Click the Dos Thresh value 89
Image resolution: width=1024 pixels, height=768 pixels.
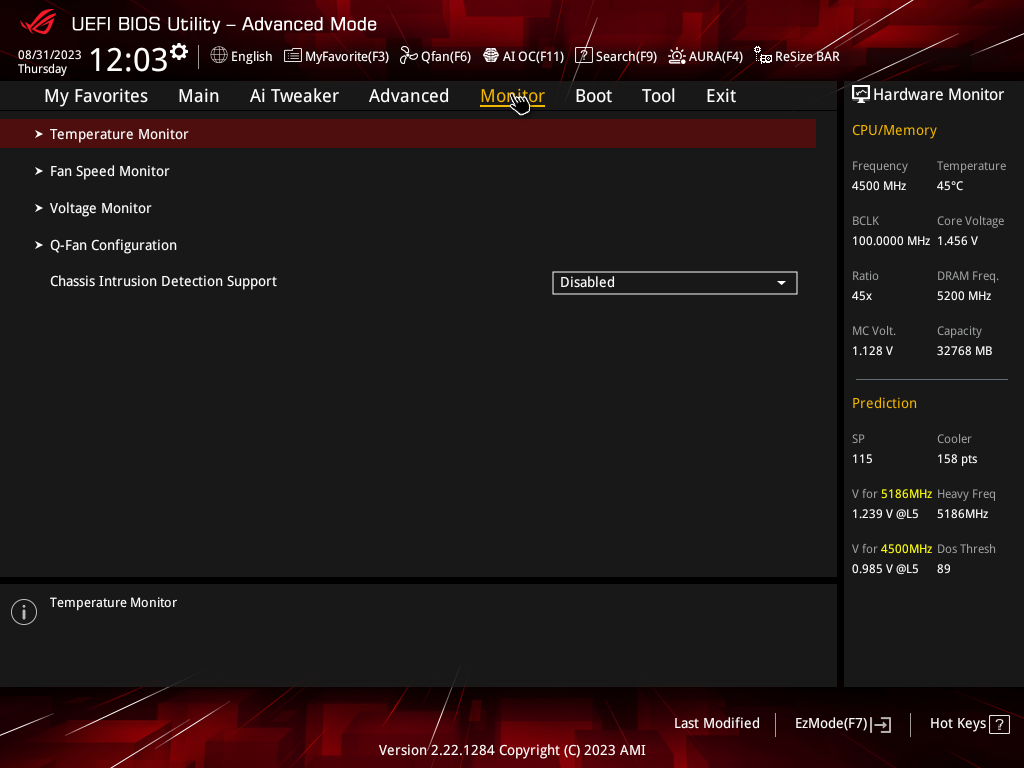click(x=944, y=569)
